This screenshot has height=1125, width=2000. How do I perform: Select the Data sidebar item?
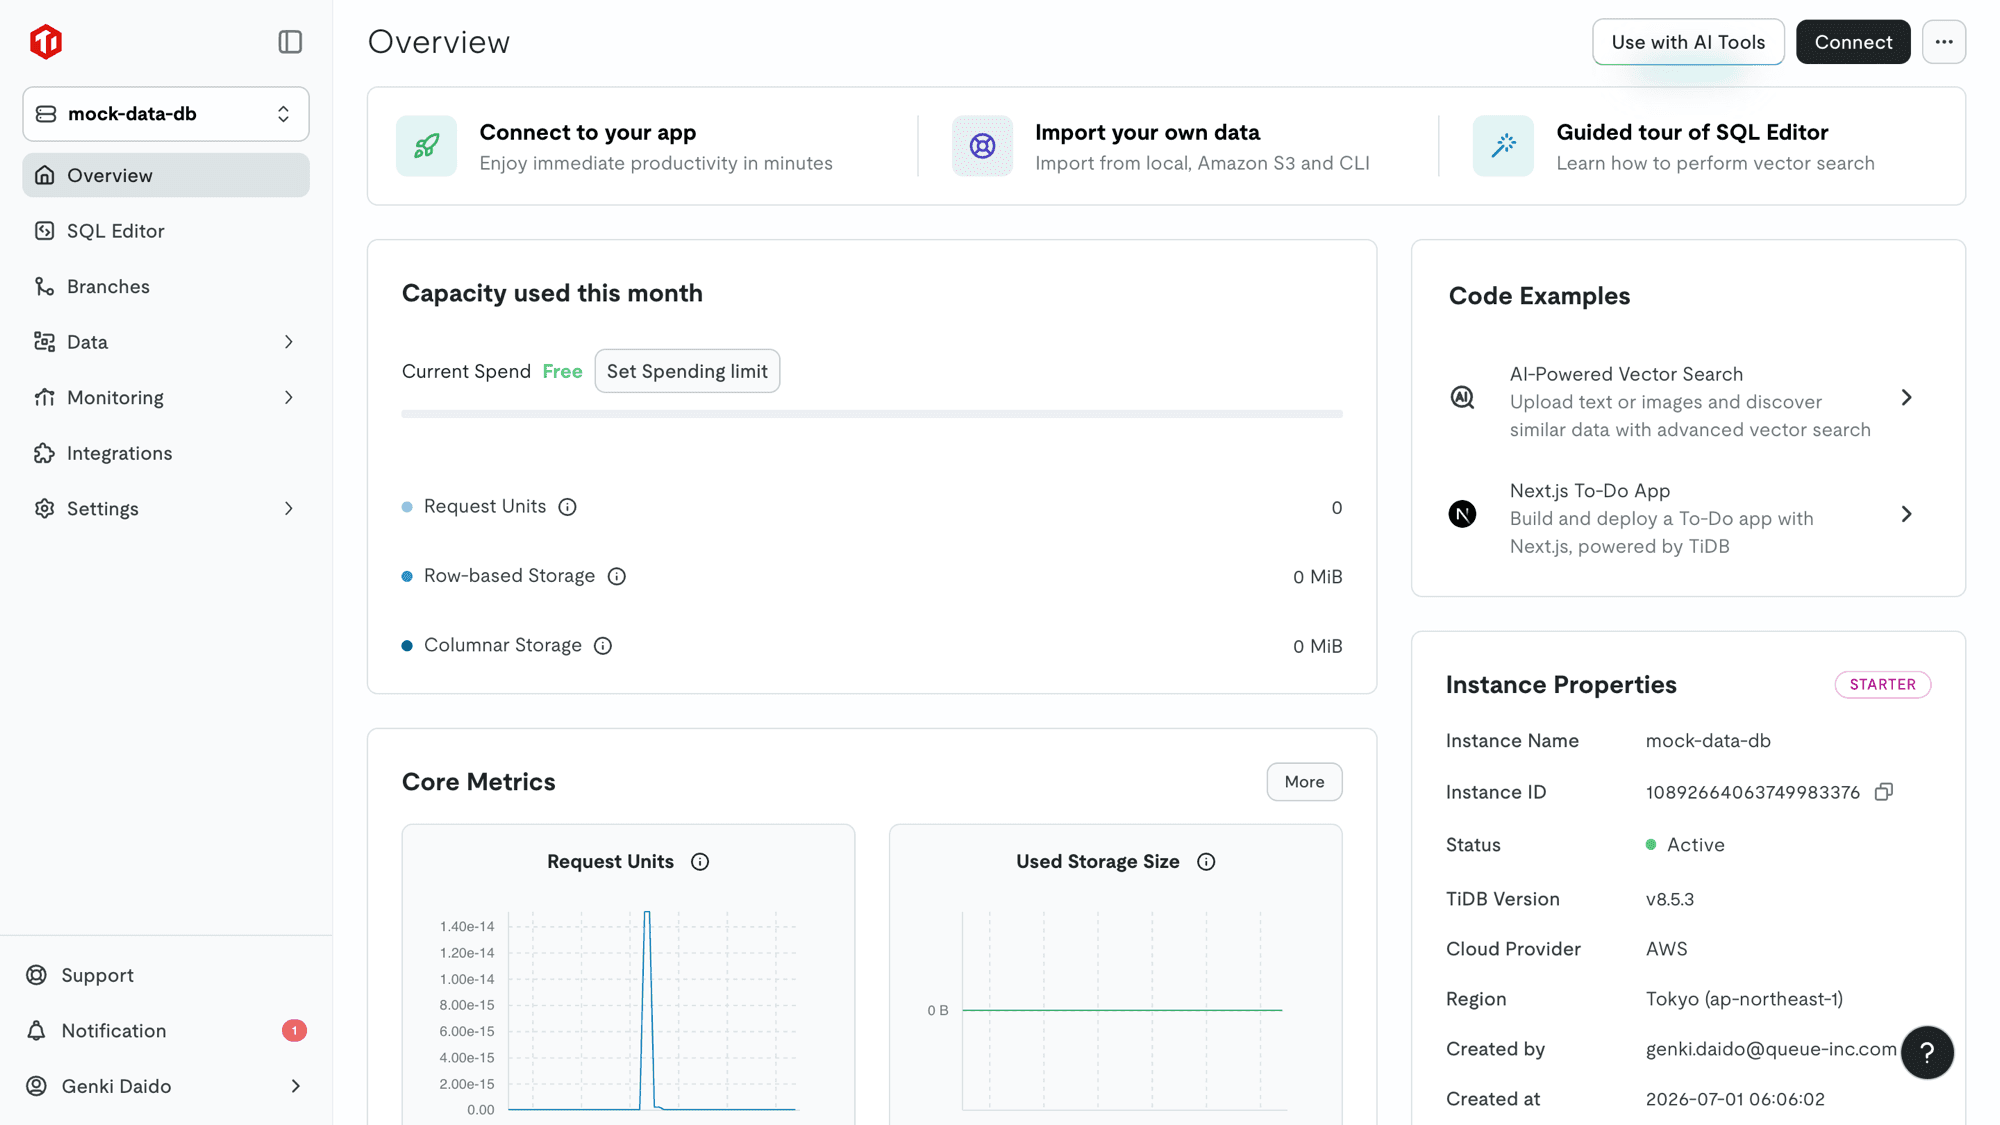click(x=166, y=342)
